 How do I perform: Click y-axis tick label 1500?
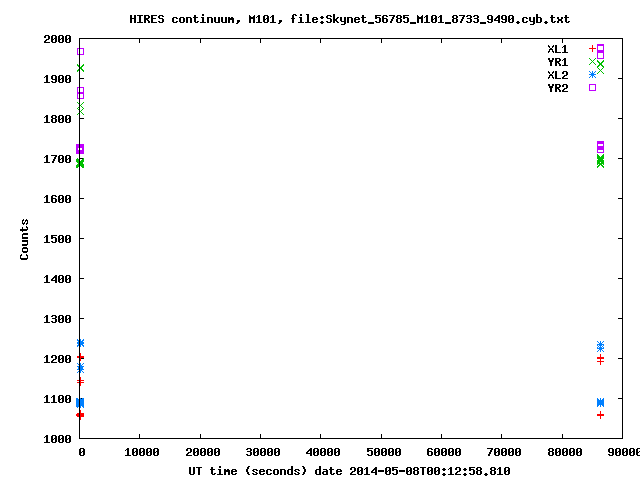[57, 239]
